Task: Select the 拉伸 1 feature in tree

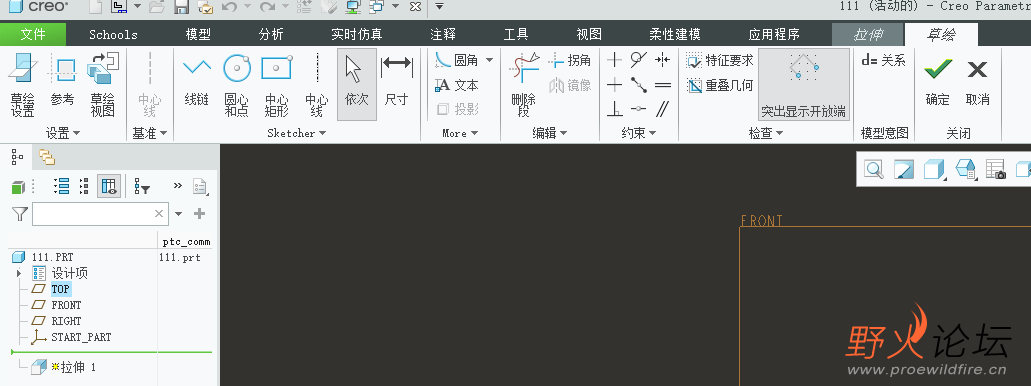Action: (74, 367)
